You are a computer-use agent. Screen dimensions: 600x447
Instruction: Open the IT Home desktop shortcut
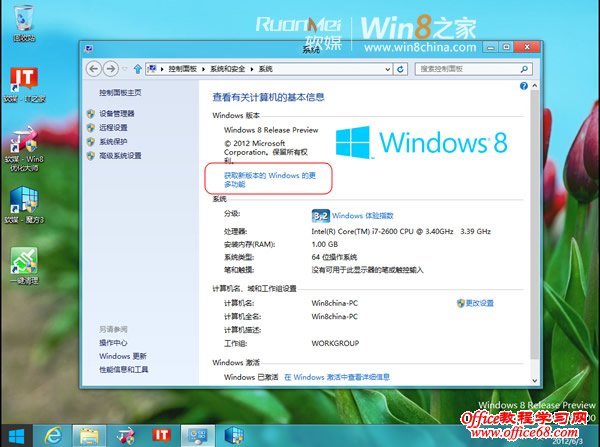tap(24, 84)
